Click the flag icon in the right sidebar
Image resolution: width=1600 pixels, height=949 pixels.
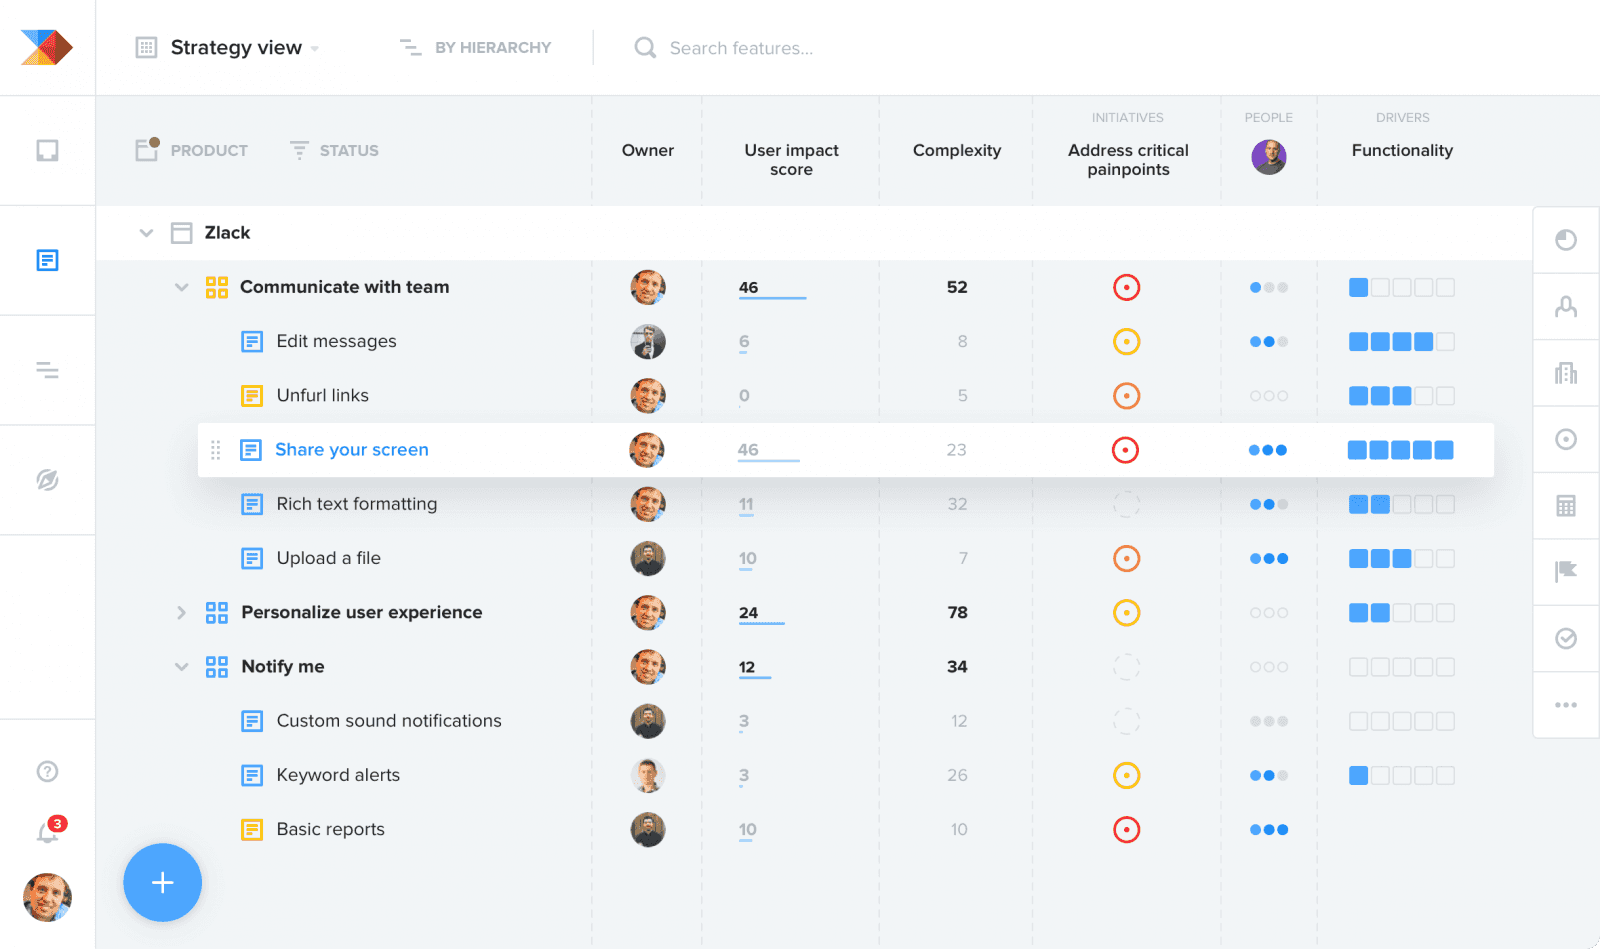[1565, 571]
